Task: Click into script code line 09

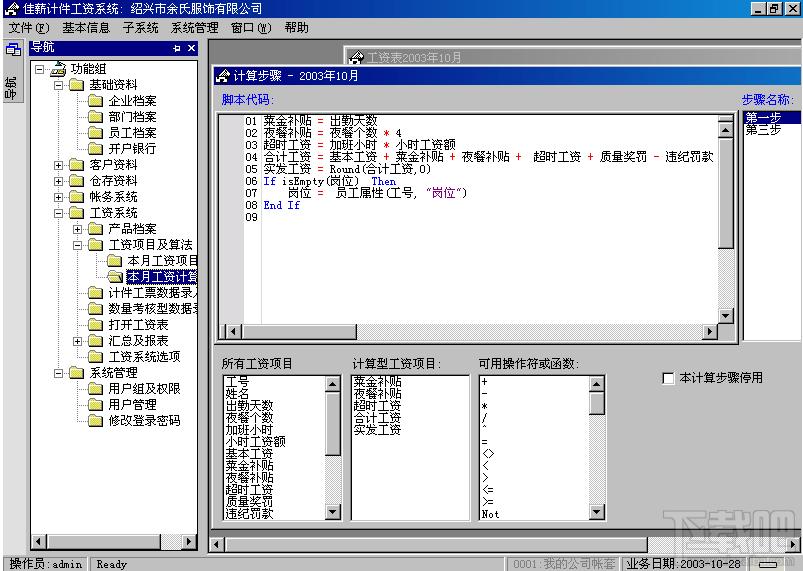Action: pos(487,217)
